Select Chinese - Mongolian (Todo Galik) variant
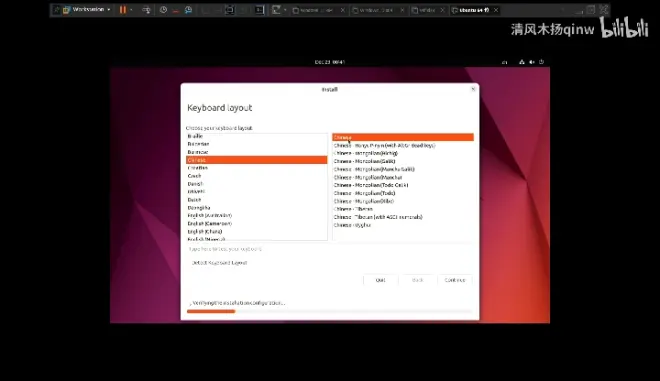Image resolution: width=660 pixels, height=381 pixels. tap(403, 185)
